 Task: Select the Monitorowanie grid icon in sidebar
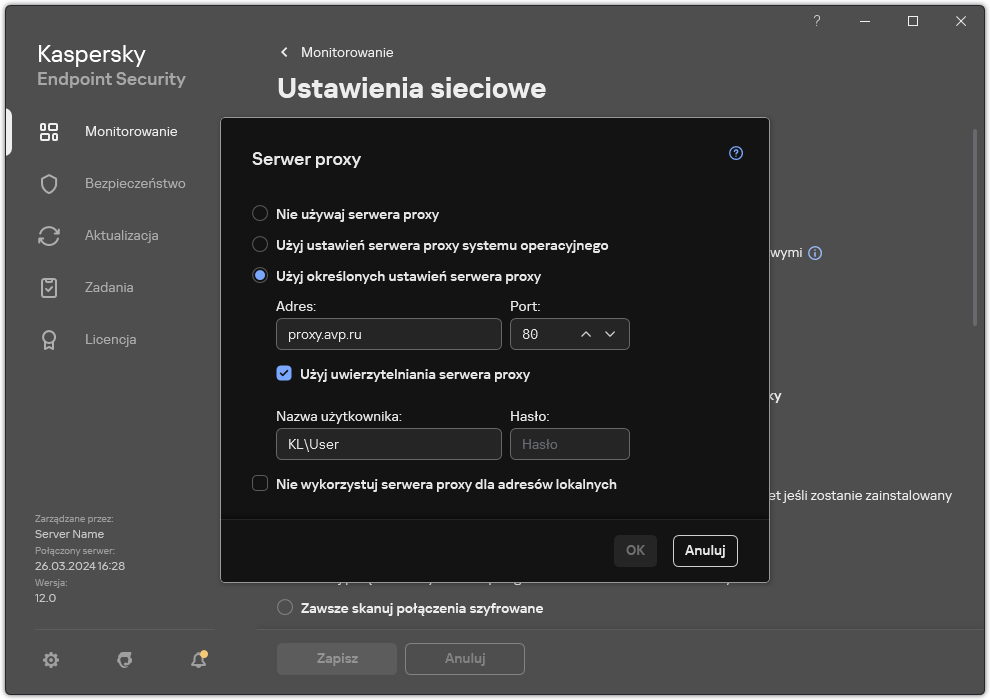coord(49,131)
